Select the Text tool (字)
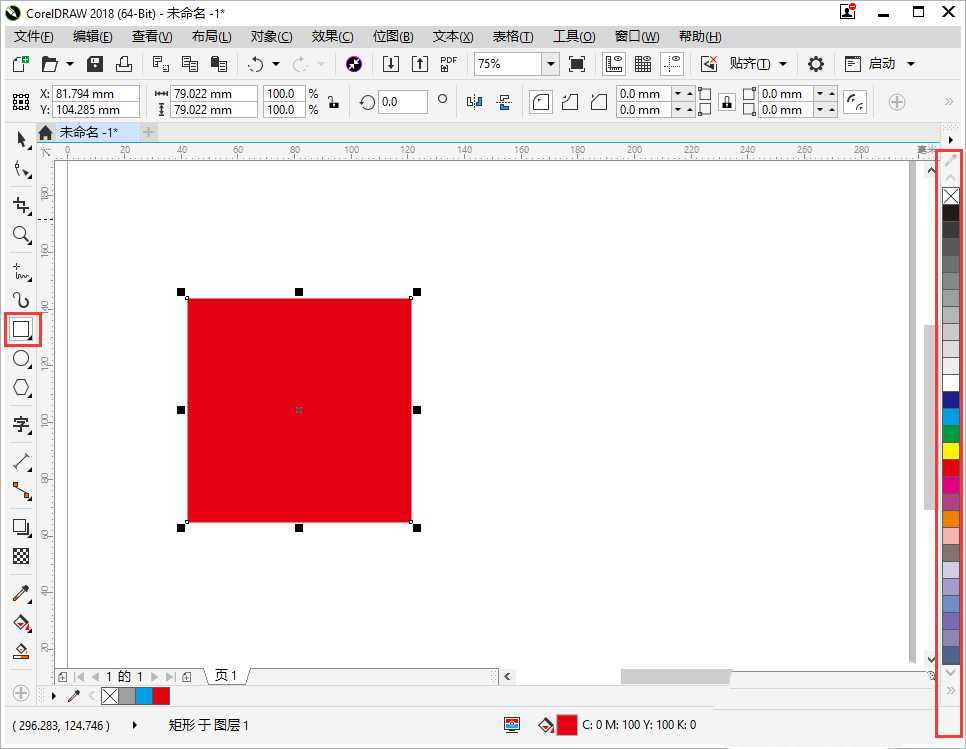This screenshot has height=749, width=966. coord(21,424)
